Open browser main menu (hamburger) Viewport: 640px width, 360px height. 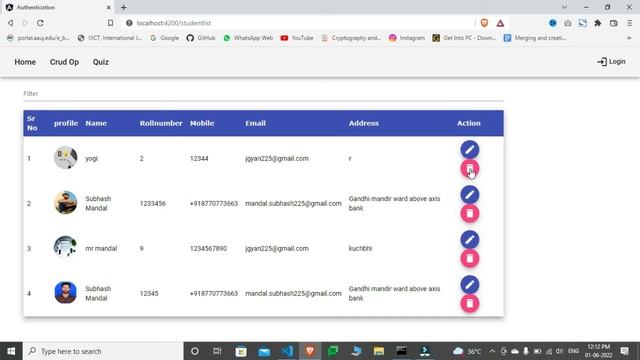[629, 23]
